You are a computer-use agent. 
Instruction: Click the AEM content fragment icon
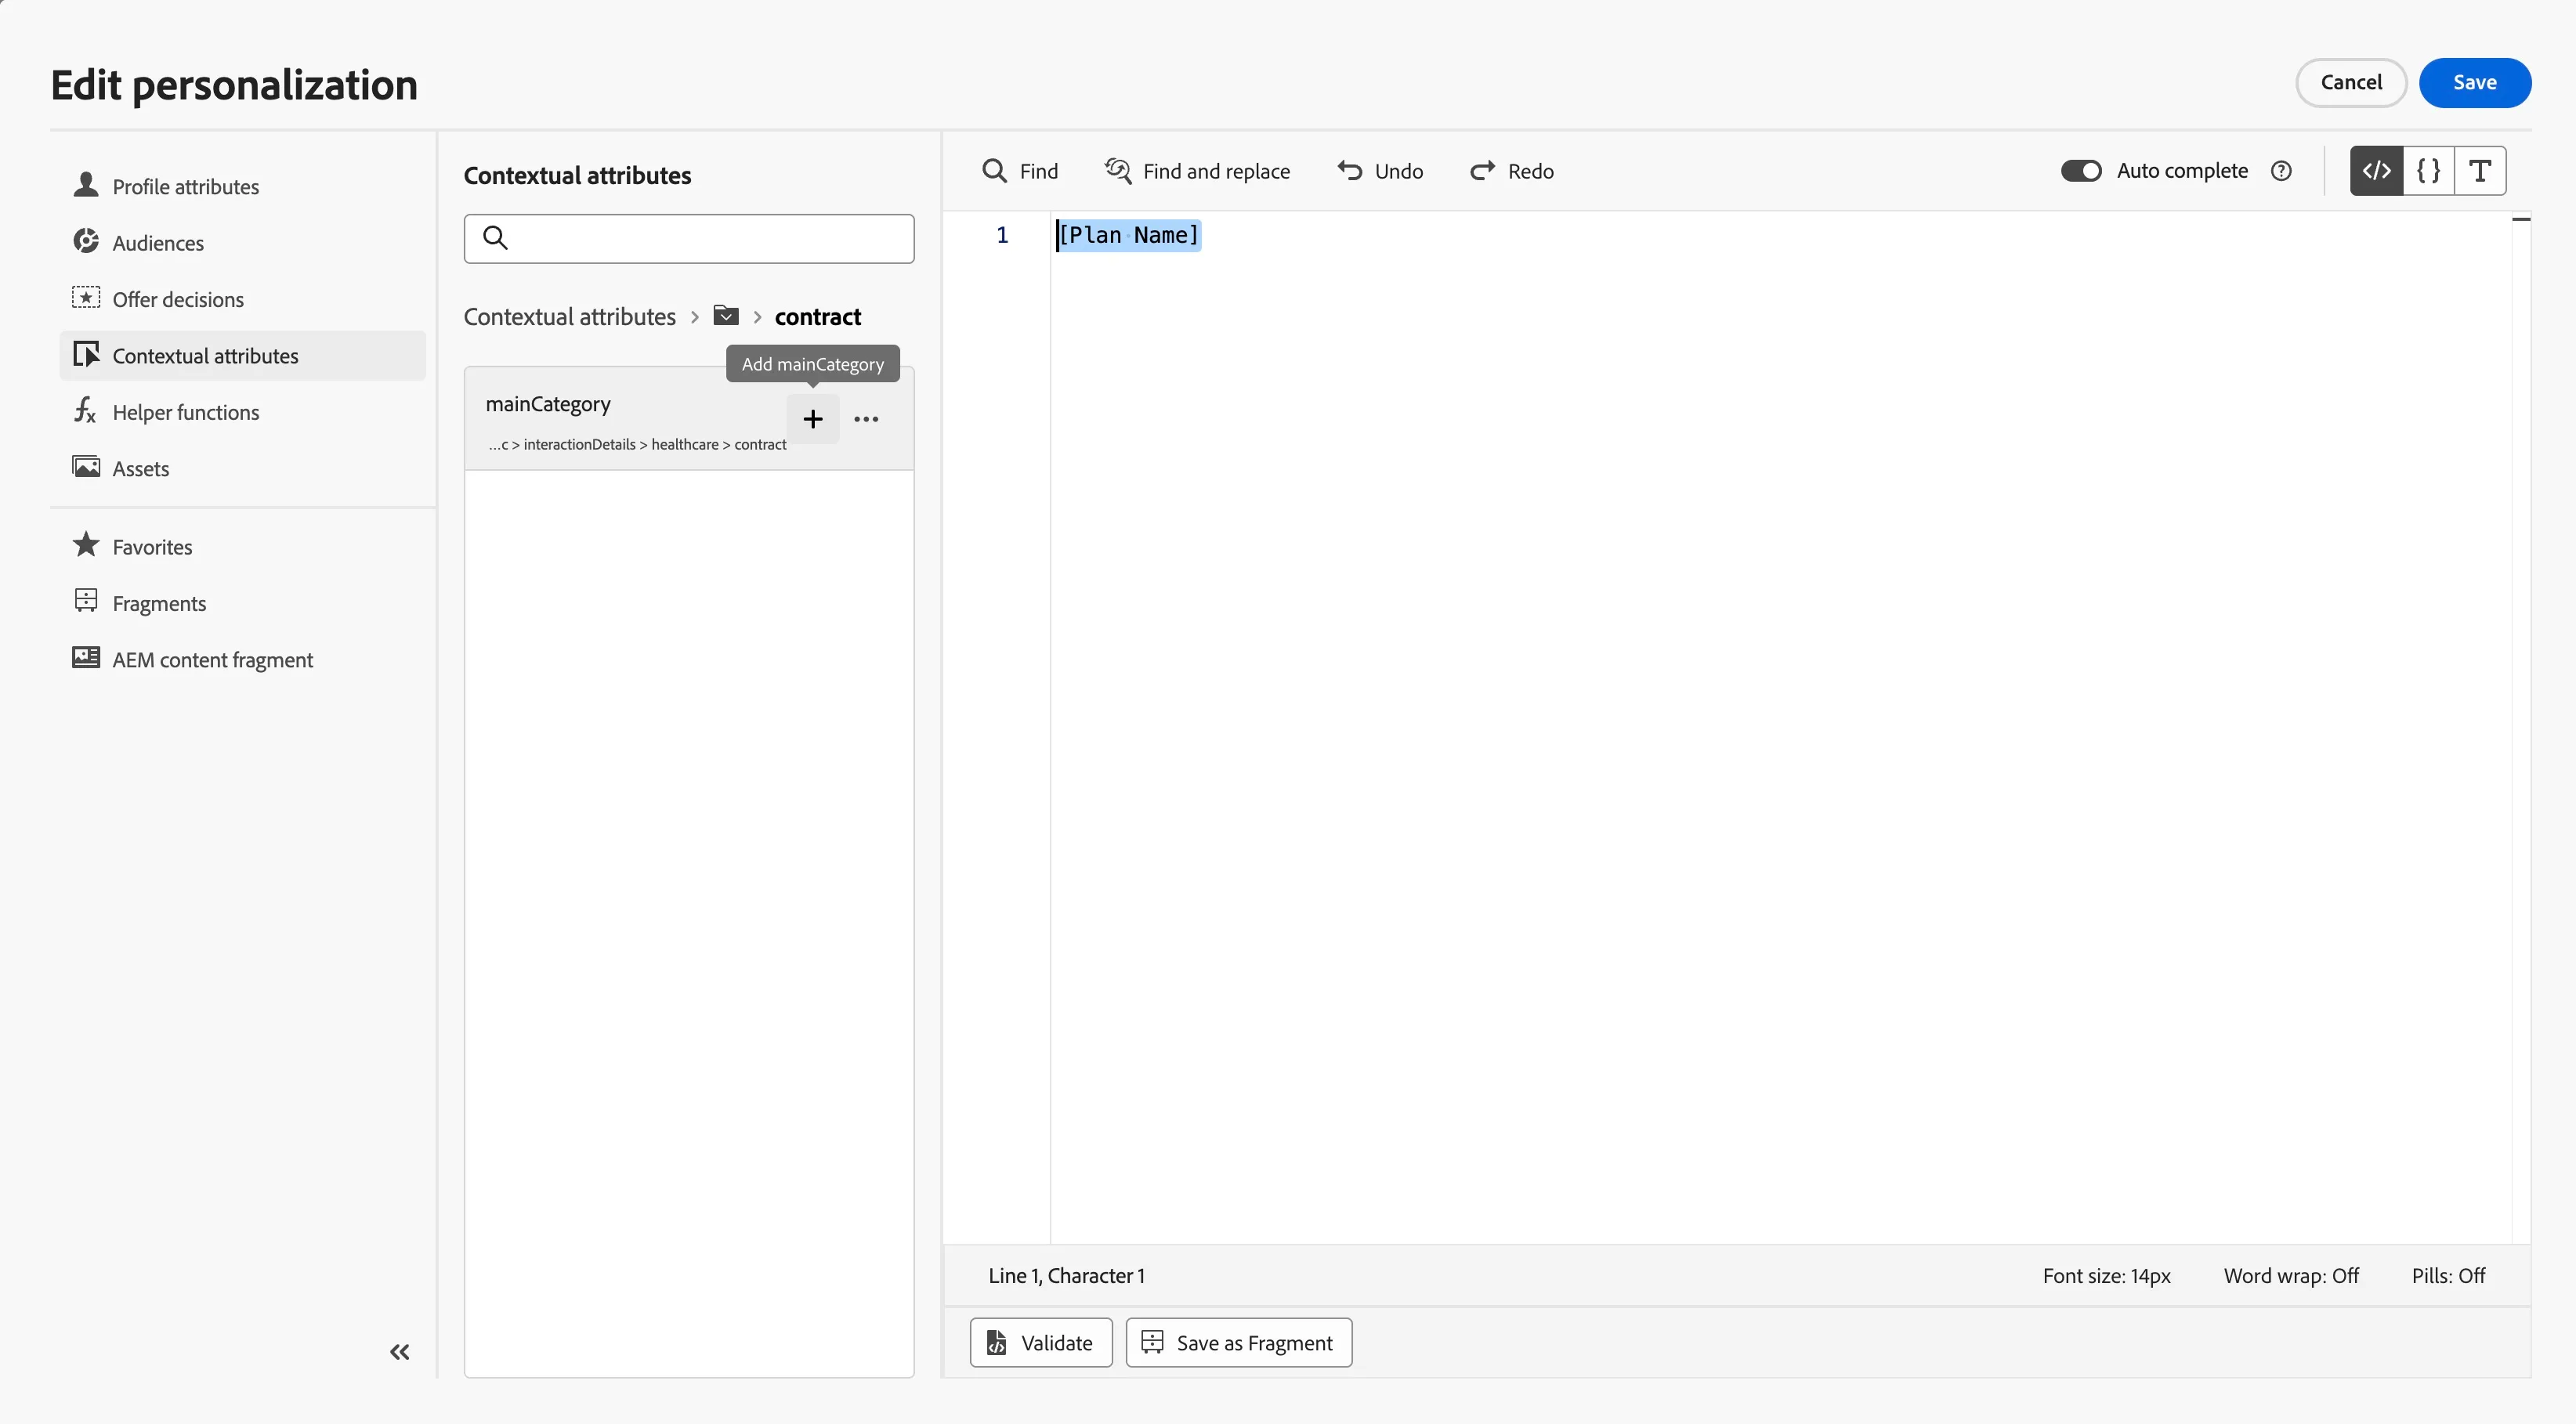point(86,658)
